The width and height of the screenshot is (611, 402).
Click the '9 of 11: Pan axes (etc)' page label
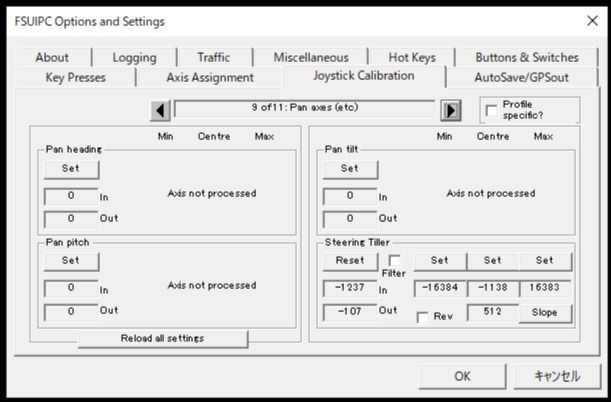[305, 108]
